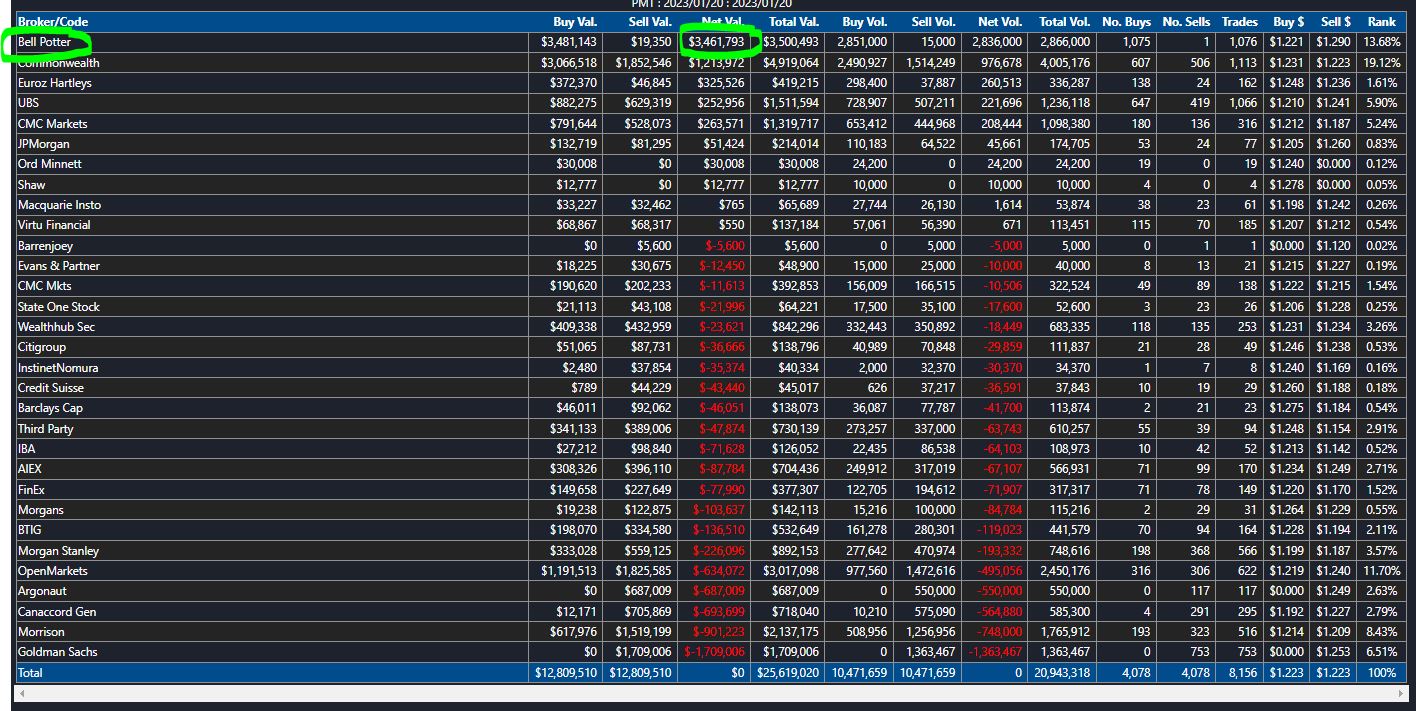This screenshot has width=1416, height=711.
Task: Click UBS trades count 1,066
Action: coord(1243,103)
